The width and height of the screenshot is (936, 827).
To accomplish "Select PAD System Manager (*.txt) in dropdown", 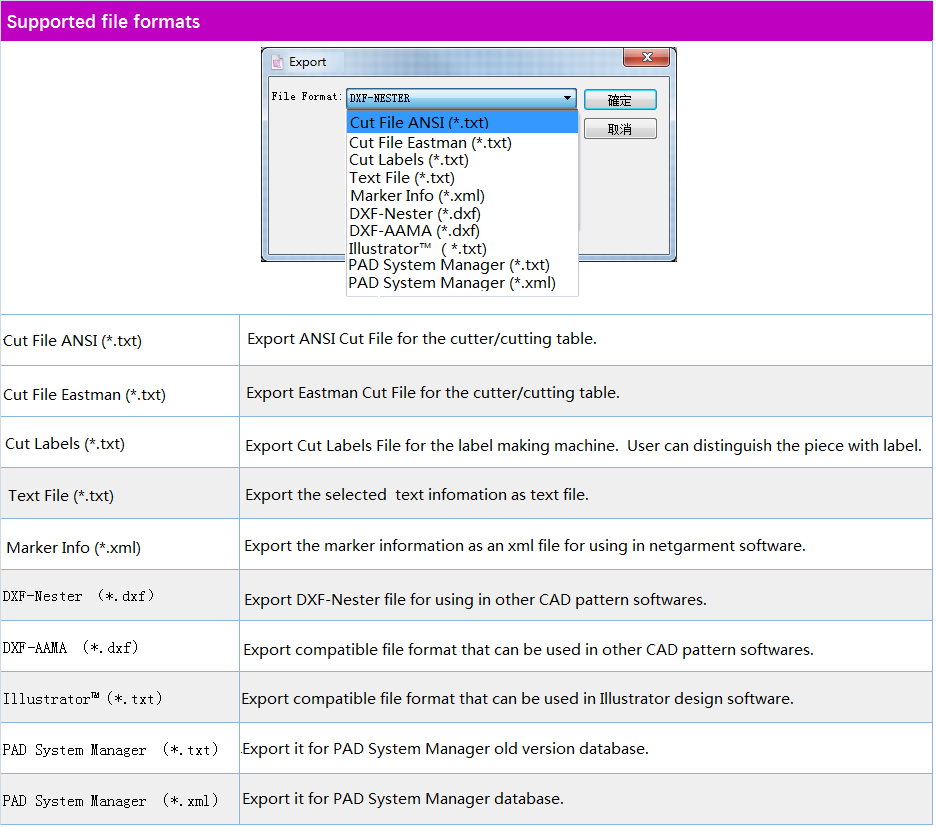I will [x=449, y=265].
